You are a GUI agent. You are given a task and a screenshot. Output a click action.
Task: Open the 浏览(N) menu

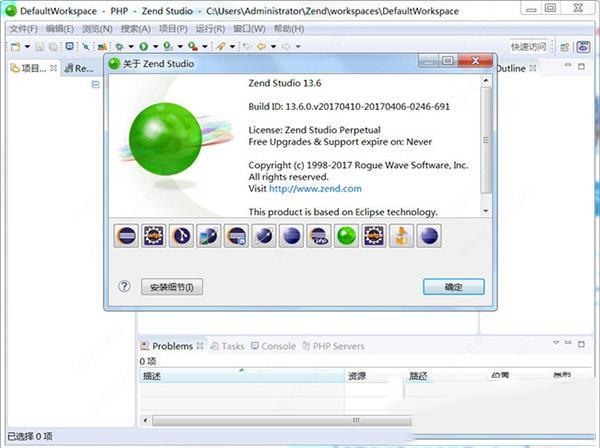pyautogui.click(x=97, y=29)
